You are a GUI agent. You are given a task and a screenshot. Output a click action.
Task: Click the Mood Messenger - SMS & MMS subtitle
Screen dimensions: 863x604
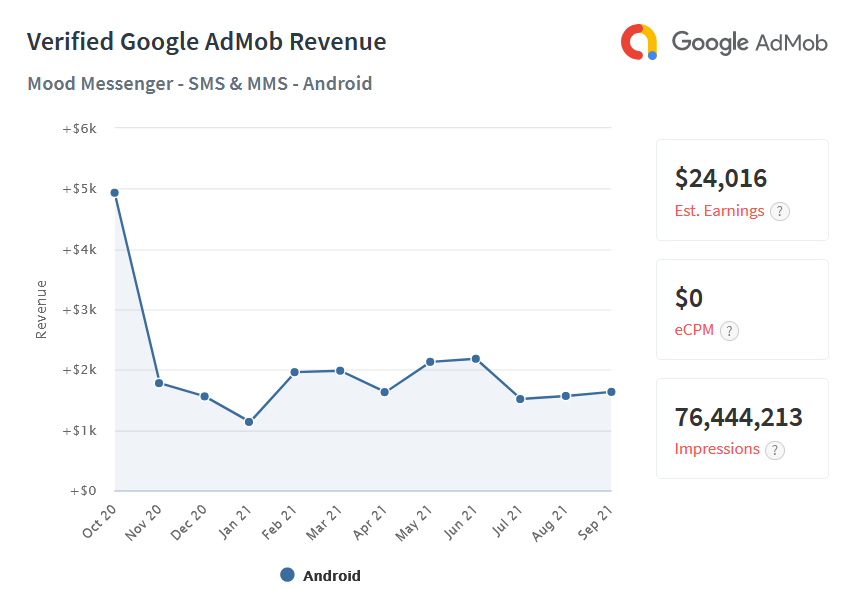[200, 84]
